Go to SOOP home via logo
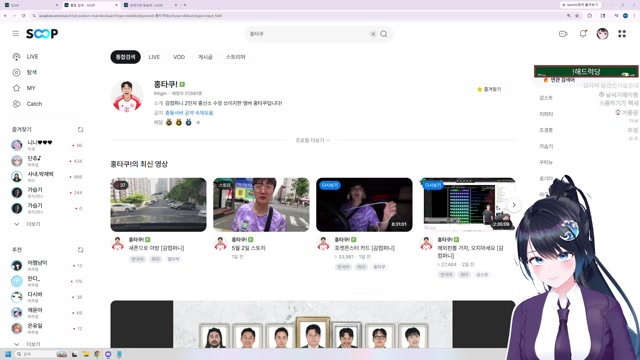 42,33
